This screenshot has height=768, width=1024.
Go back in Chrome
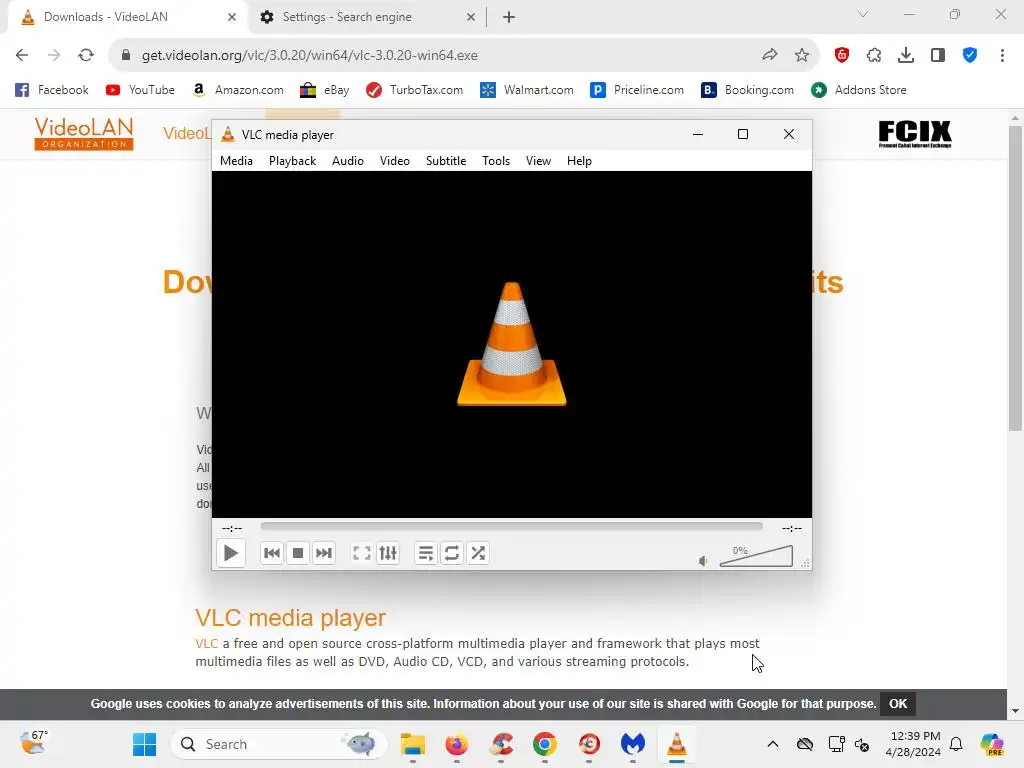pyautogui.click(x=22, y=56)
